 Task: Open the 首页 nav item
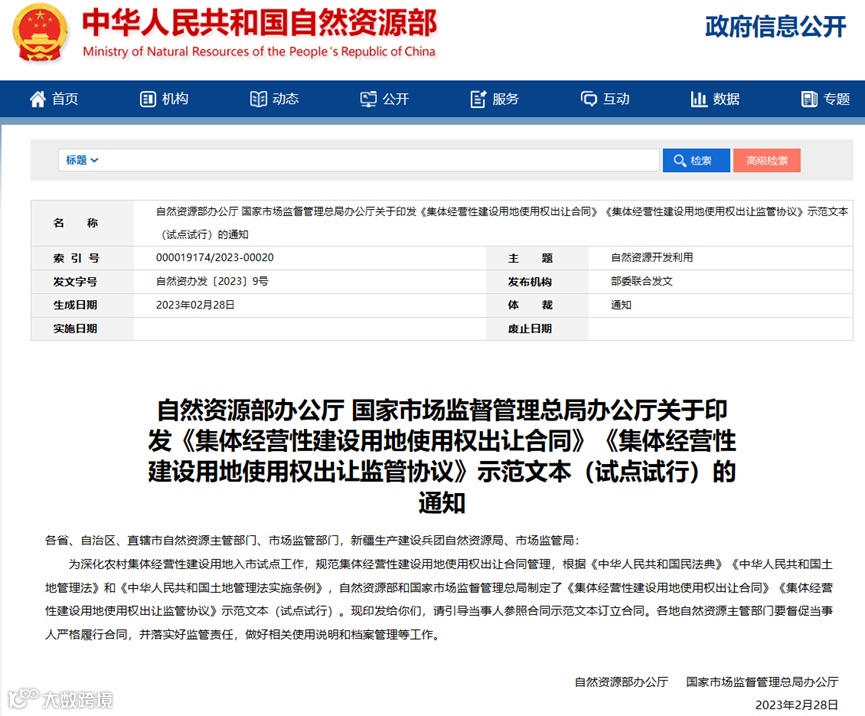click(54, 99)
